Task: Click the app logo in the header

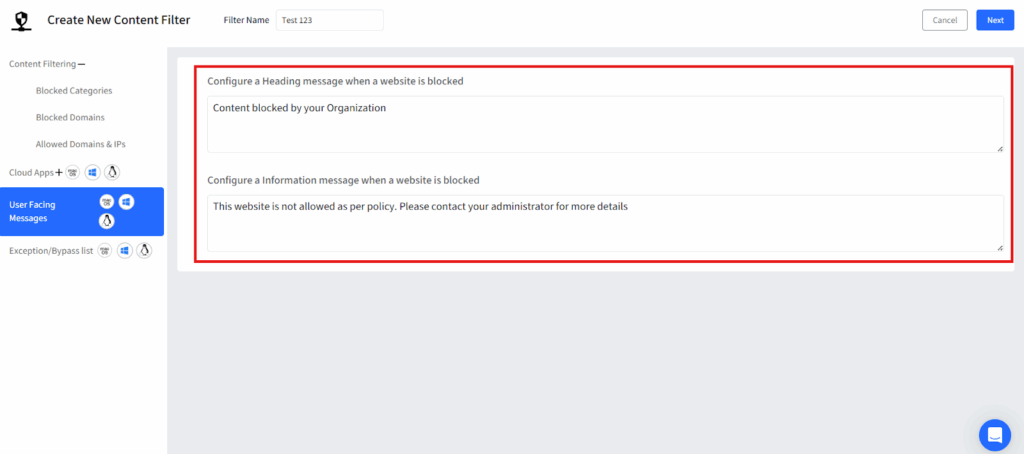Action: 19,20
